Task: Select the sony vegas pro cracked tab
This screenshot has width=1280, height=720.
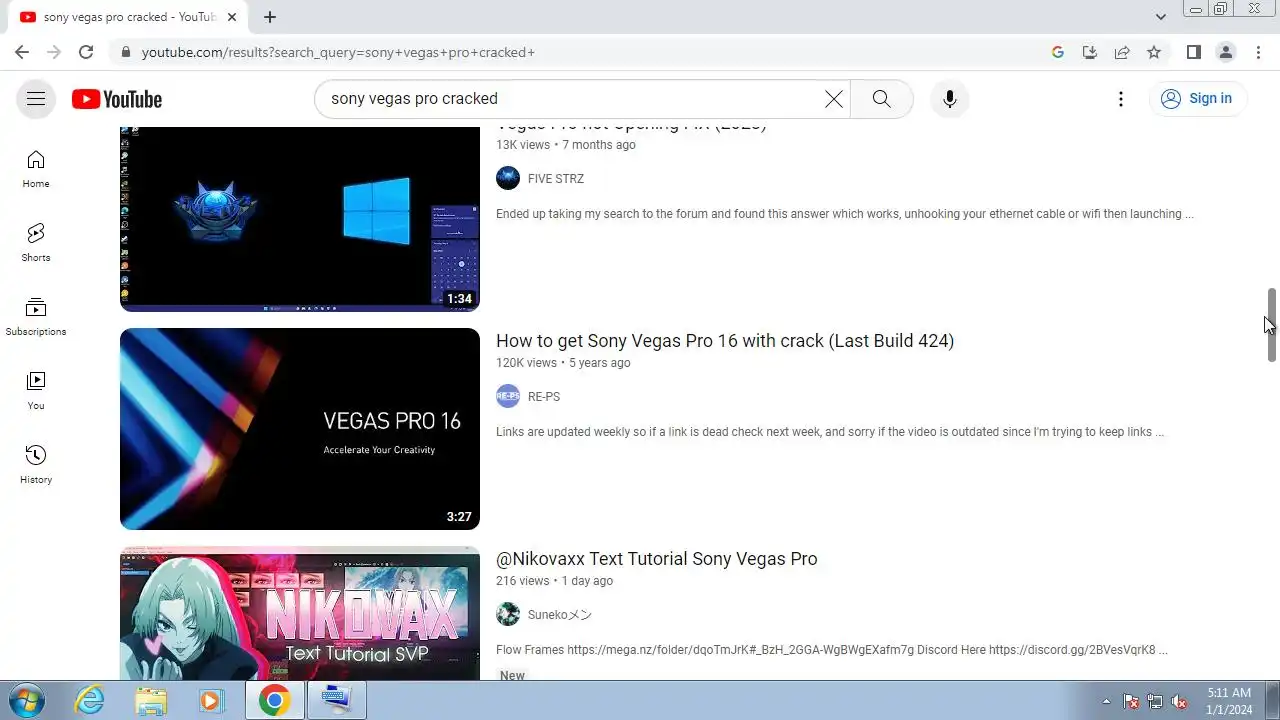Action: coord(130,17)
